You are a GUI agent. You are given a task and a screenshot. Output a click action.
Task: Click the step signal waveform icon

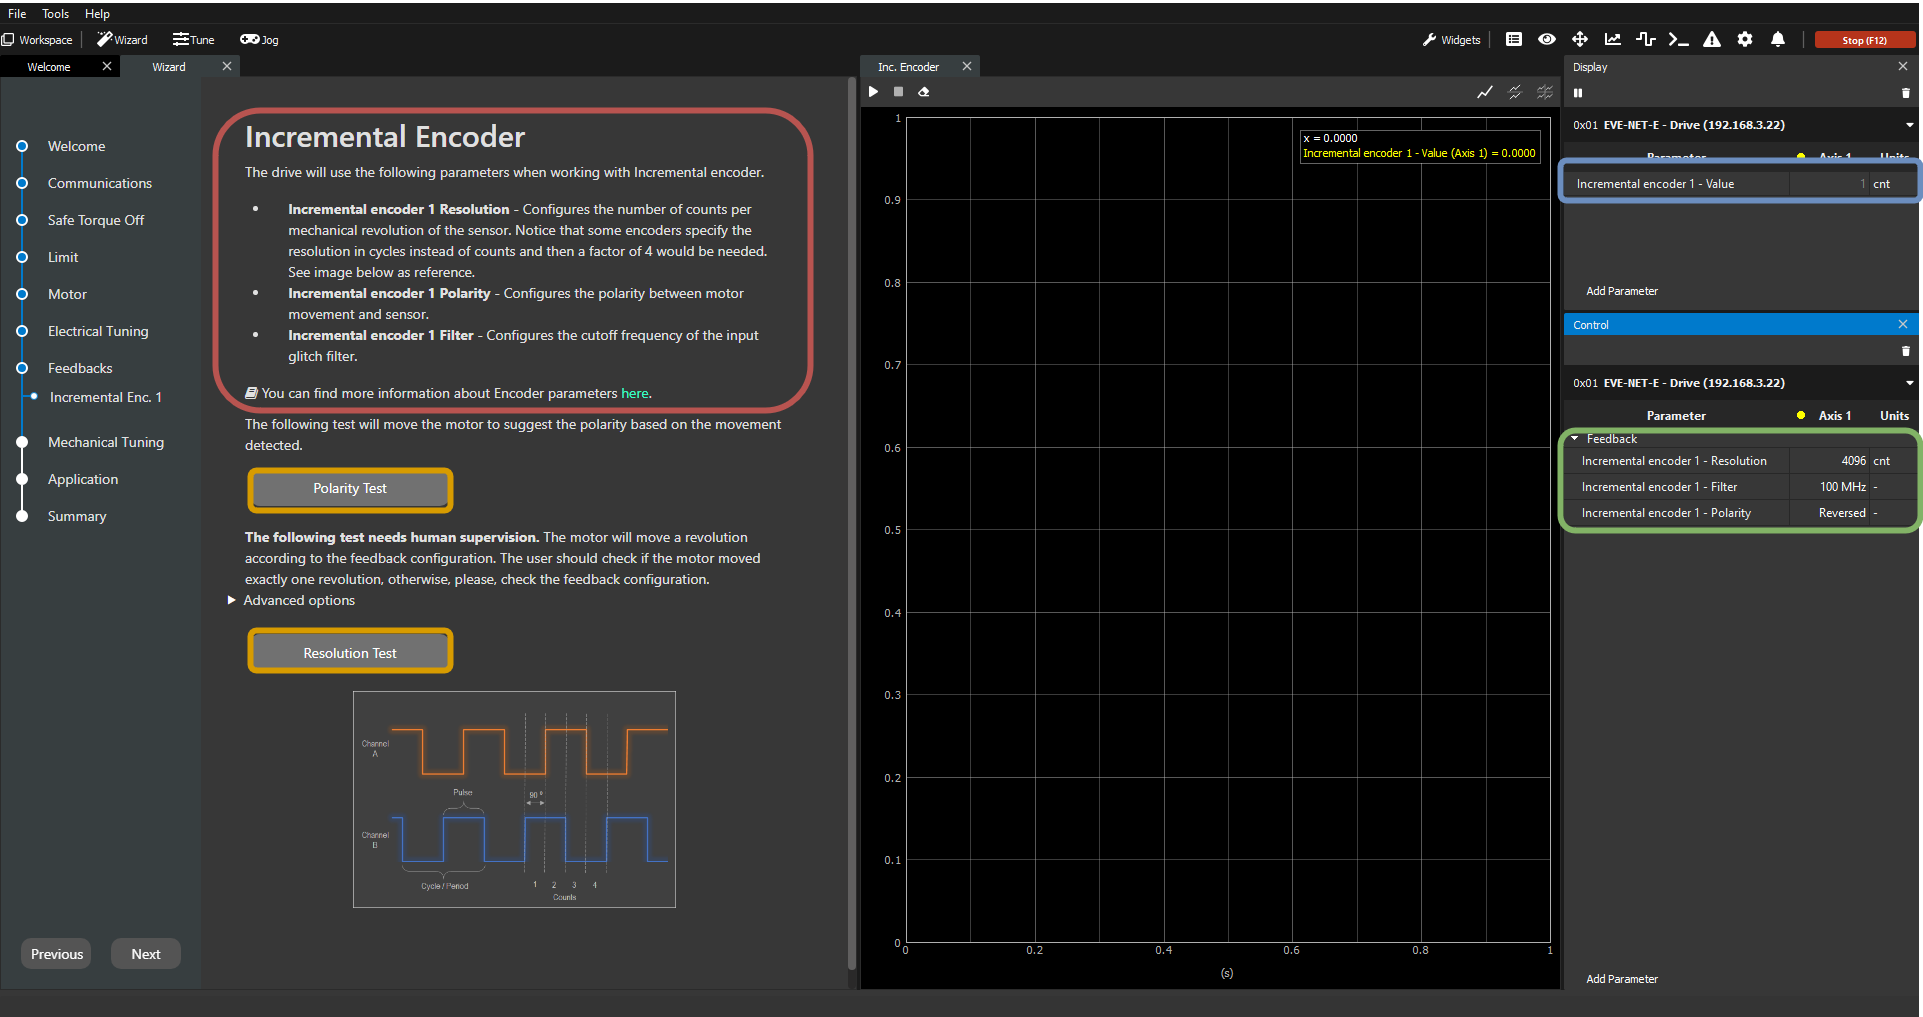(1645, 40)
